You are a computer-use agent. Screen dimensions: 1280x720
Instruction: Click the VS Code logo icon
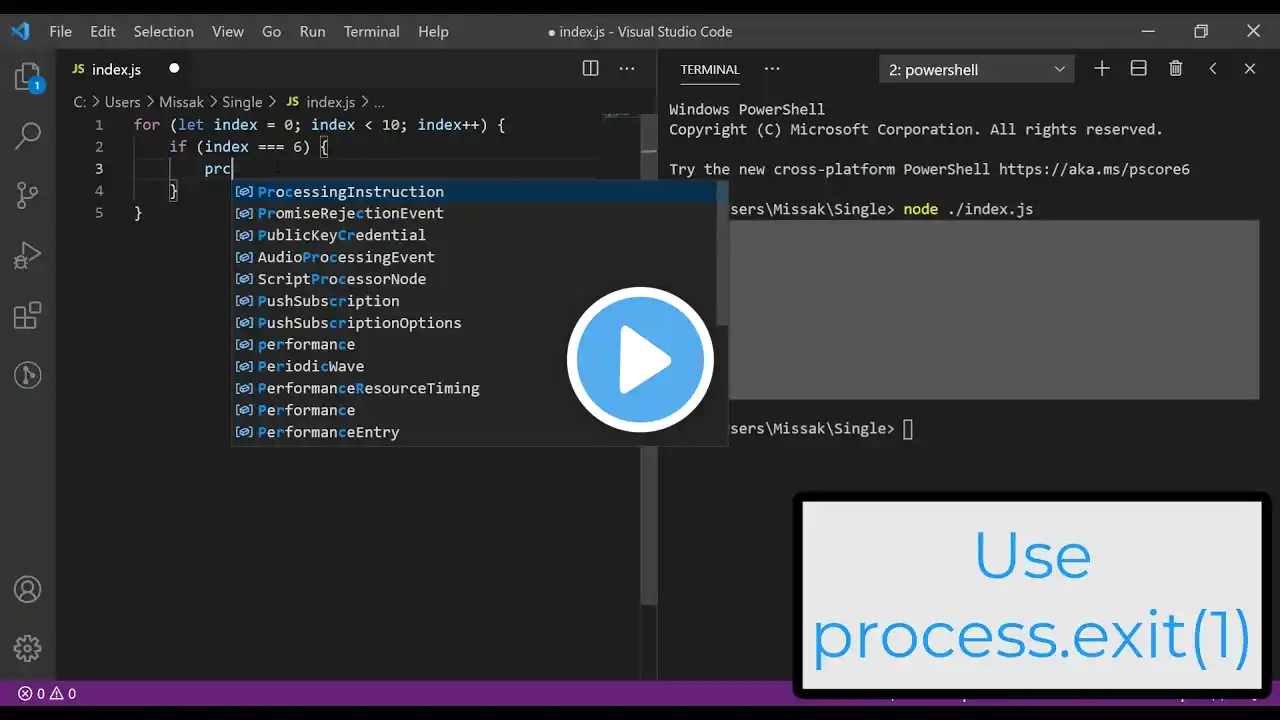point(20,31)
